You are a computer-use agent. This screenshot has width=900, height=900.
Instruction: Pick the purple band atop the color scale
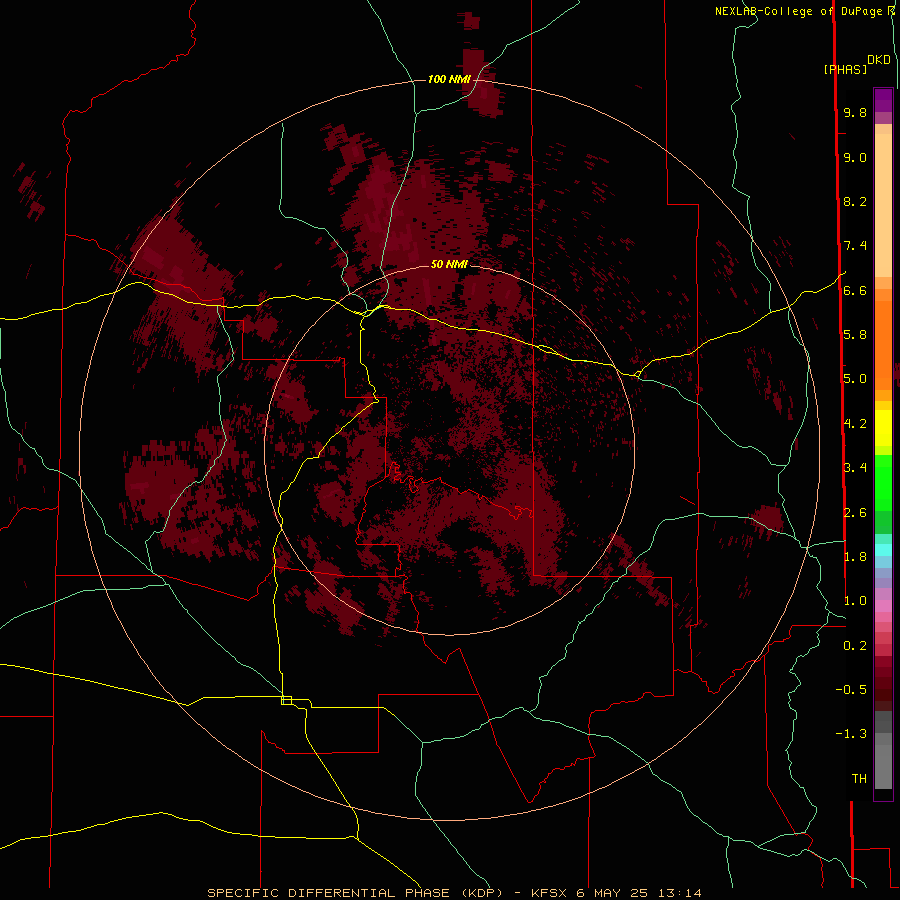coord(883,100)
